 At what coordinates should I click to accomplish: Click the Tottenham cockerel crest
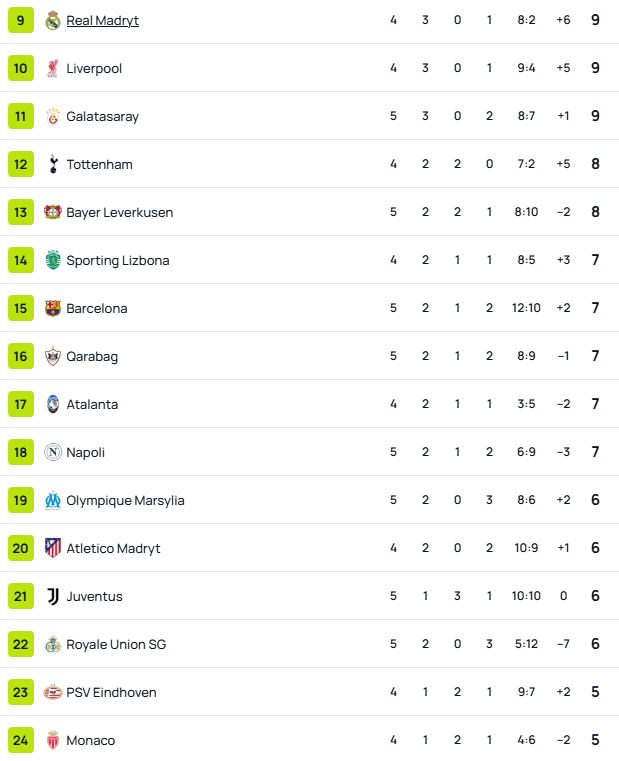[x=53, y=164]
